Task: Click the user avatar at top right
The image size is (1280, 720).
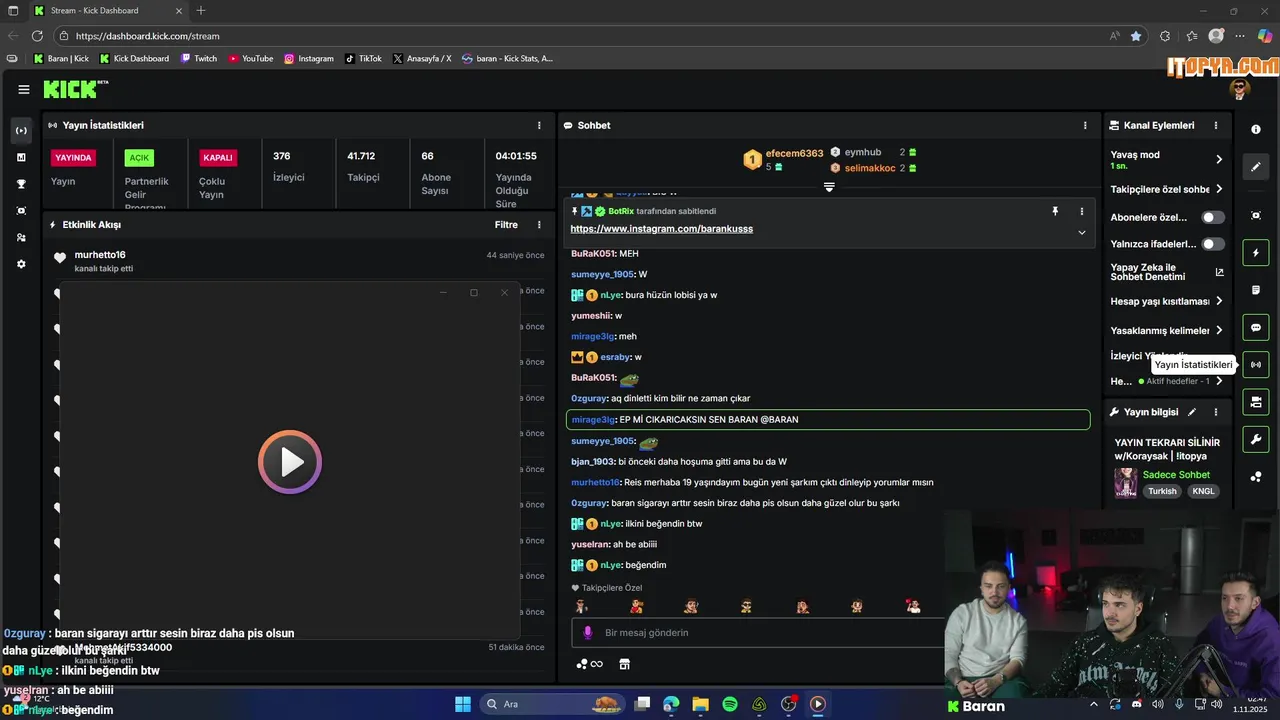Action: (1241, 89)
